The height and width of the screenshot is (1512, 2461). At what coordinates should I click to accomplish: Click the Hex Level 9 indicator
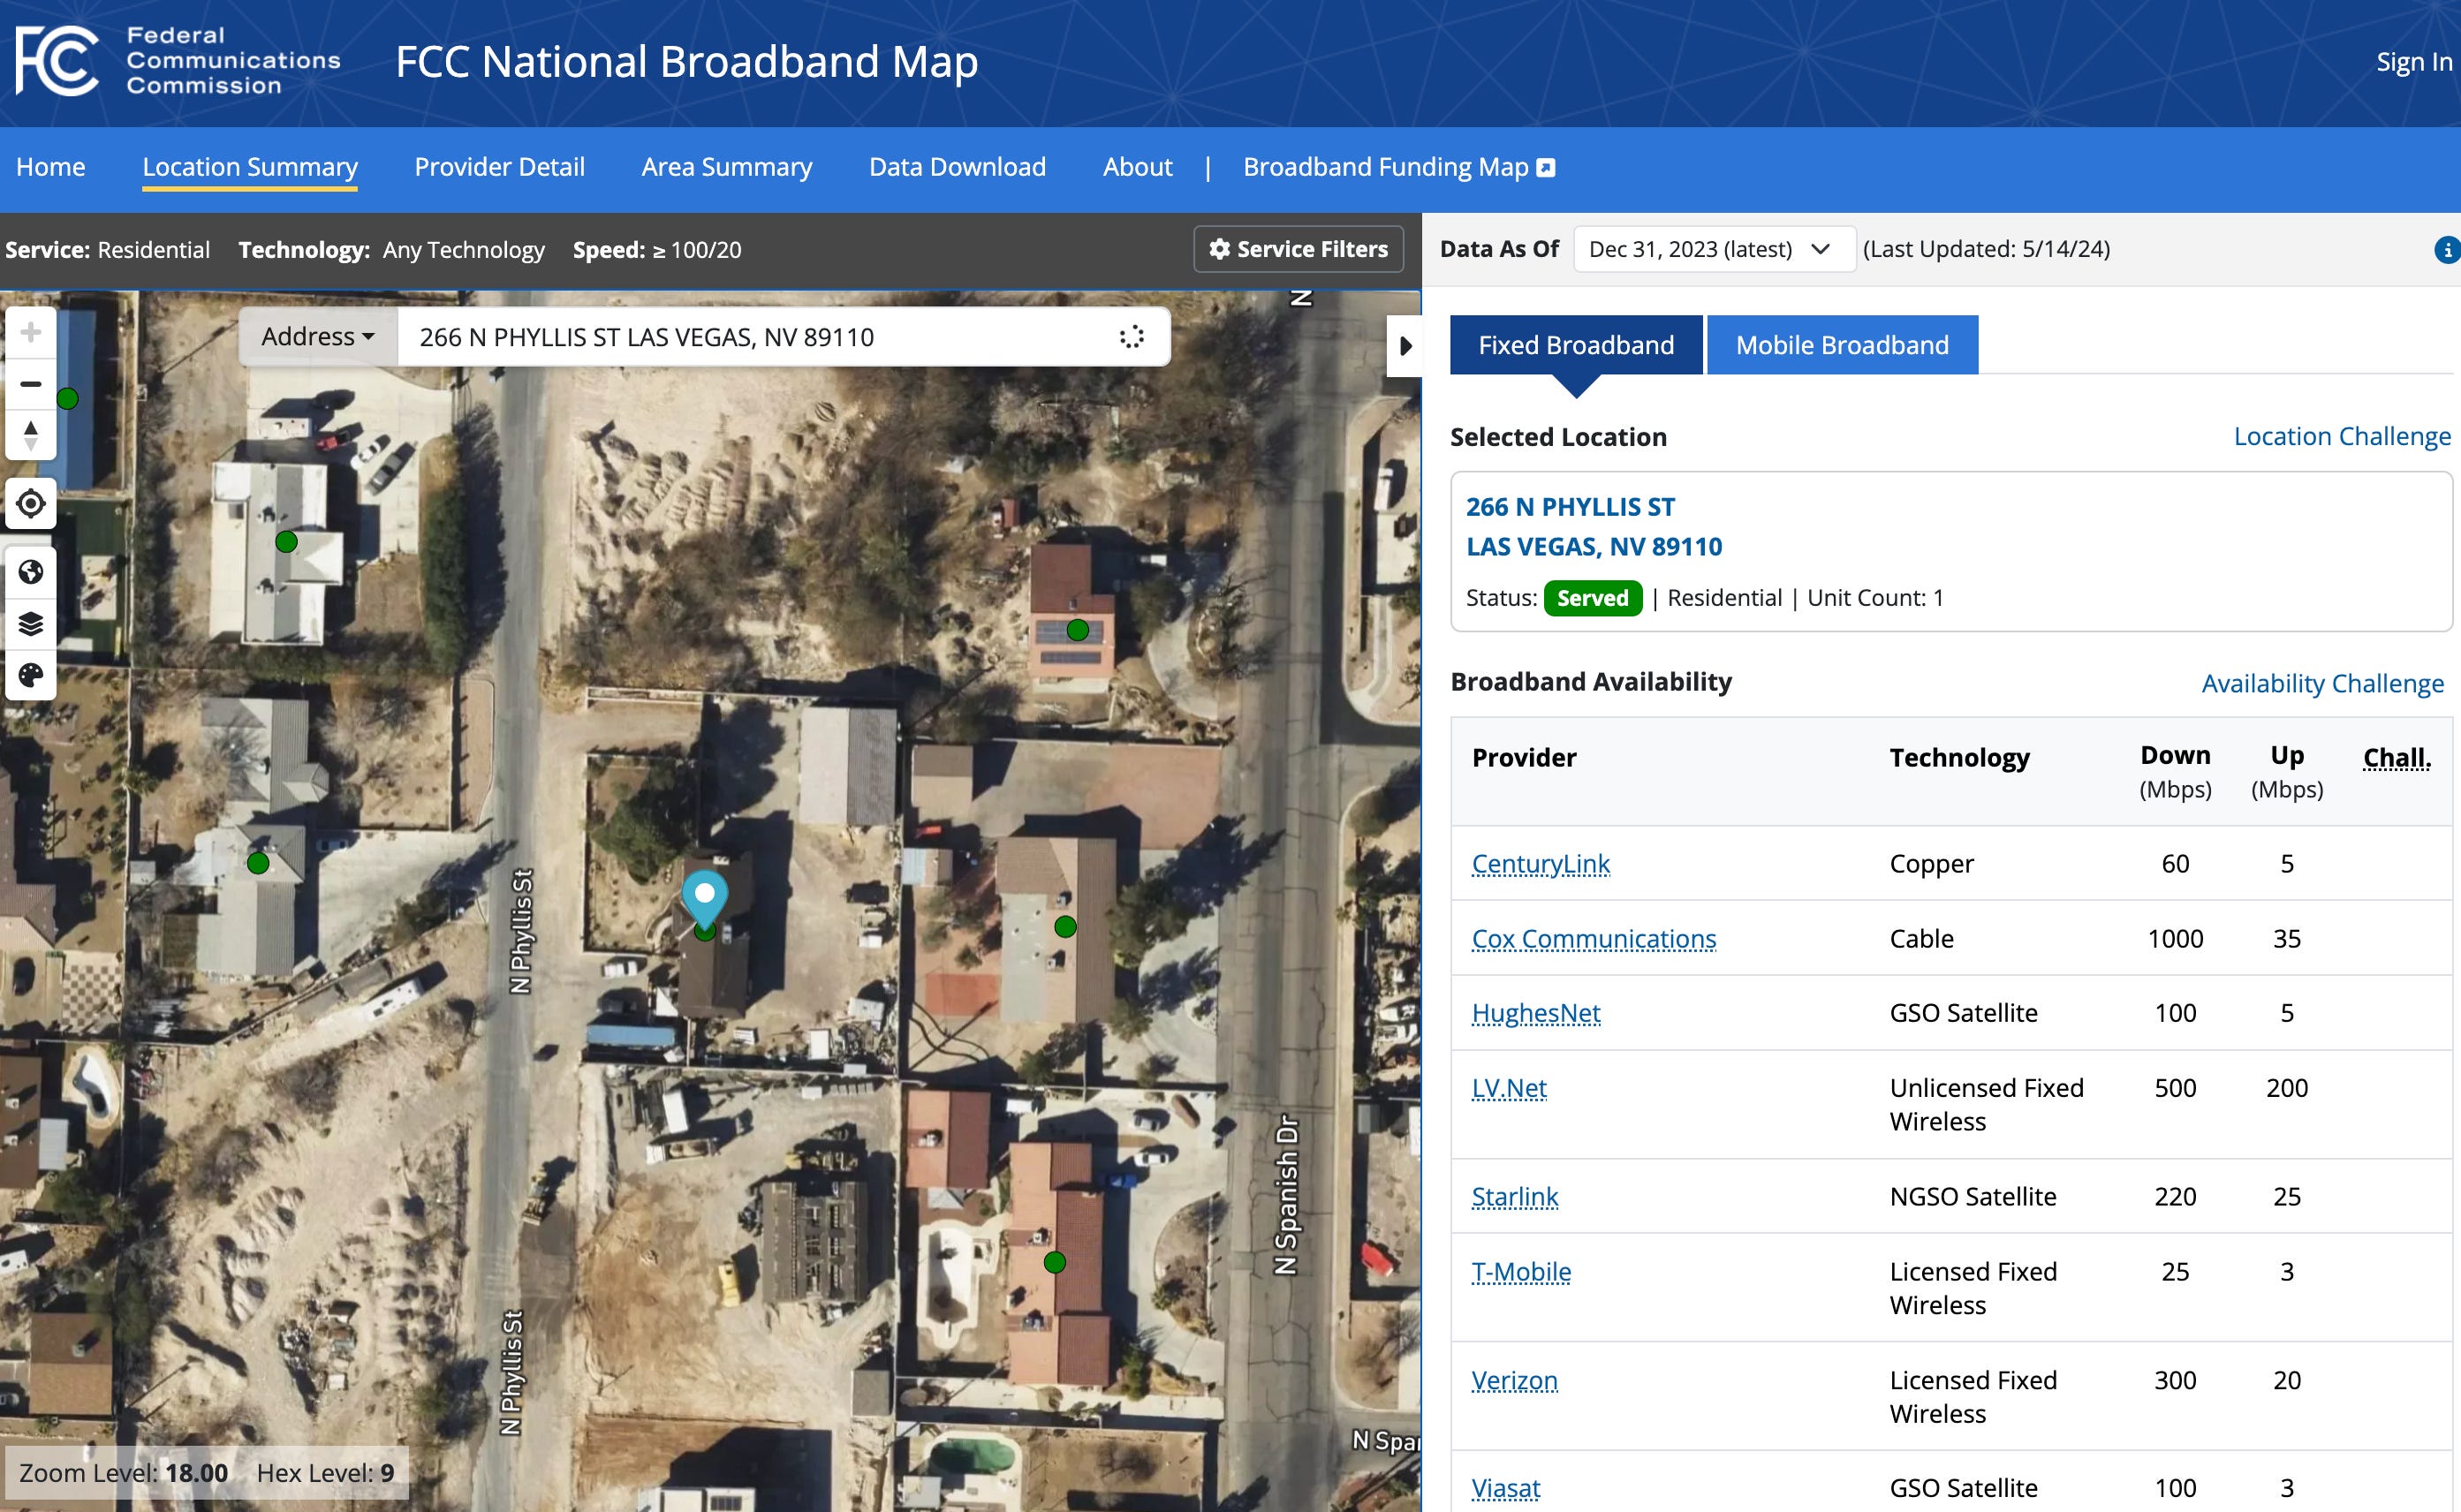325,1473
